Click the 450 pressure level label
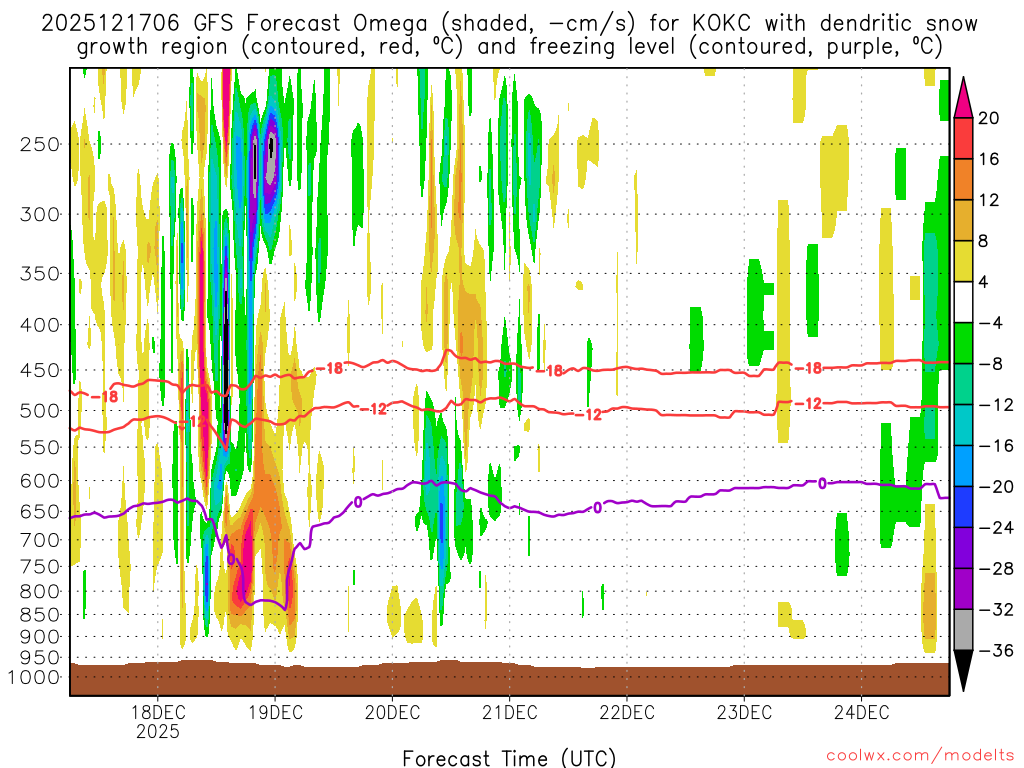Viewport: 1024px width, 768px height. pyautogui.click(x=40, y=370)
